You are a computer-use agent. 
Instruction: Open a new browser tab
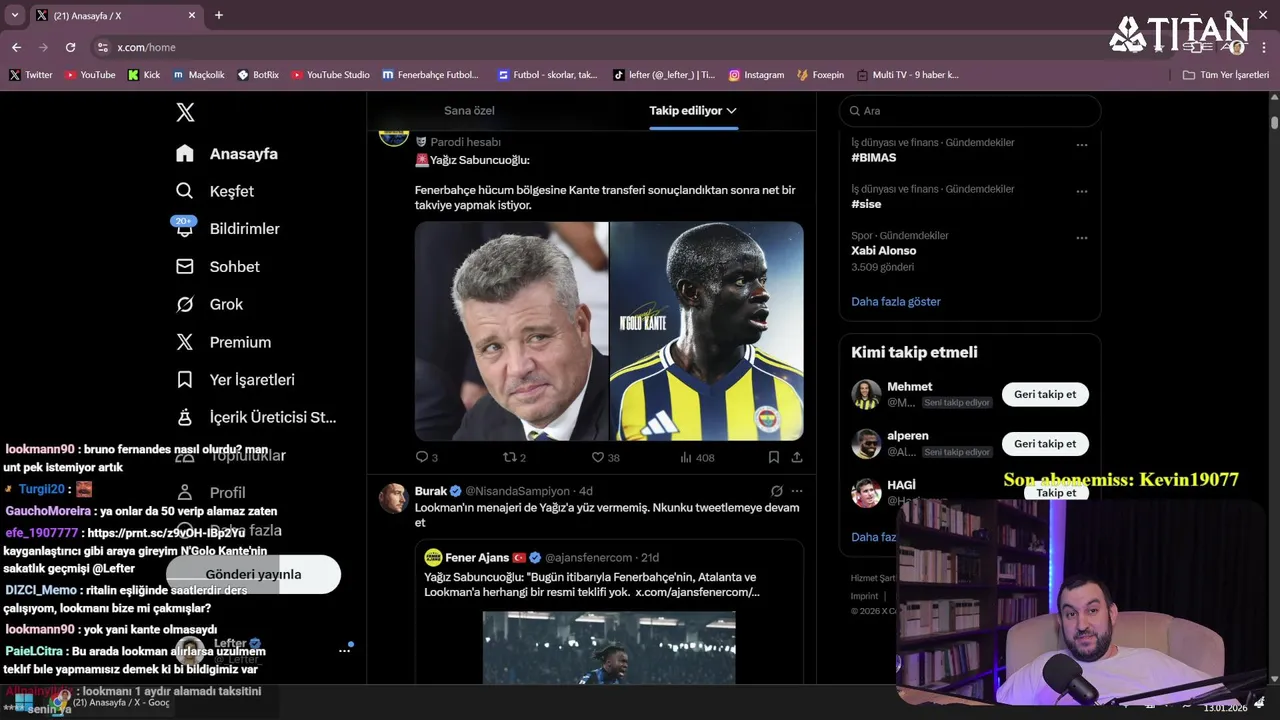[219, 15]
